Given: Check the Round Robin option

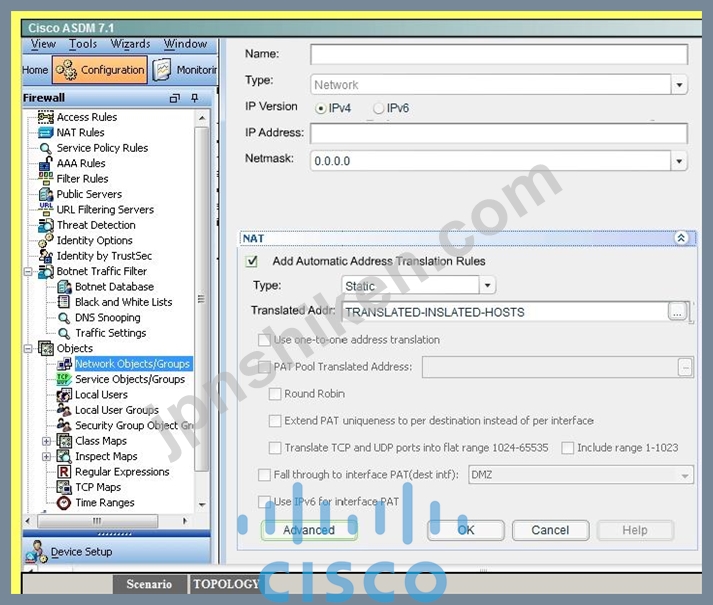Looking at the screenshot, I should coord(275,394).
